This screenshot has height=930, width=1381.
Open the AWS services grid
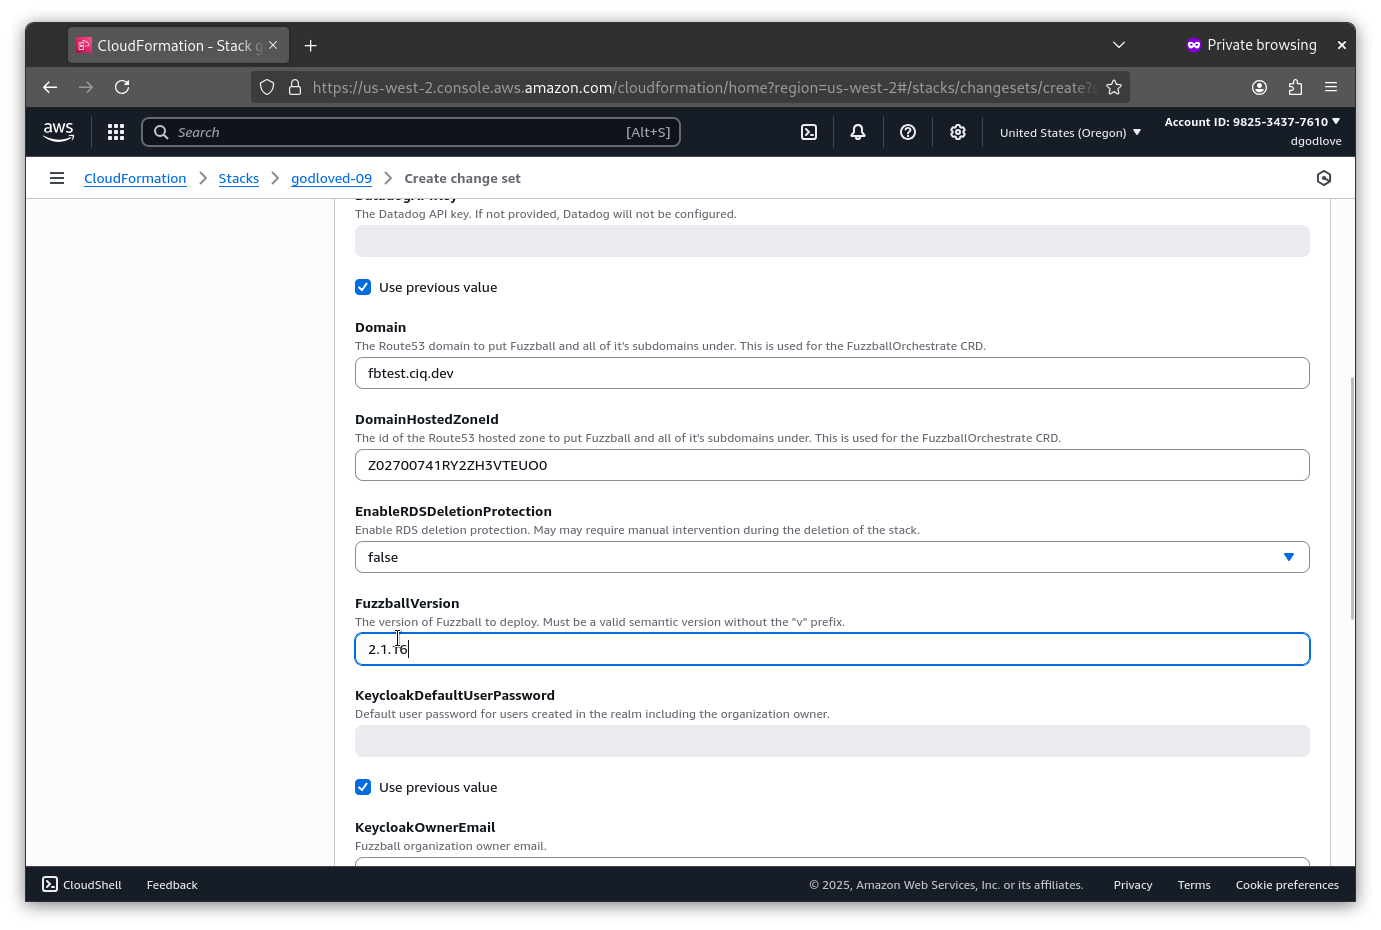pyautogui.click(x=116, y=131)
